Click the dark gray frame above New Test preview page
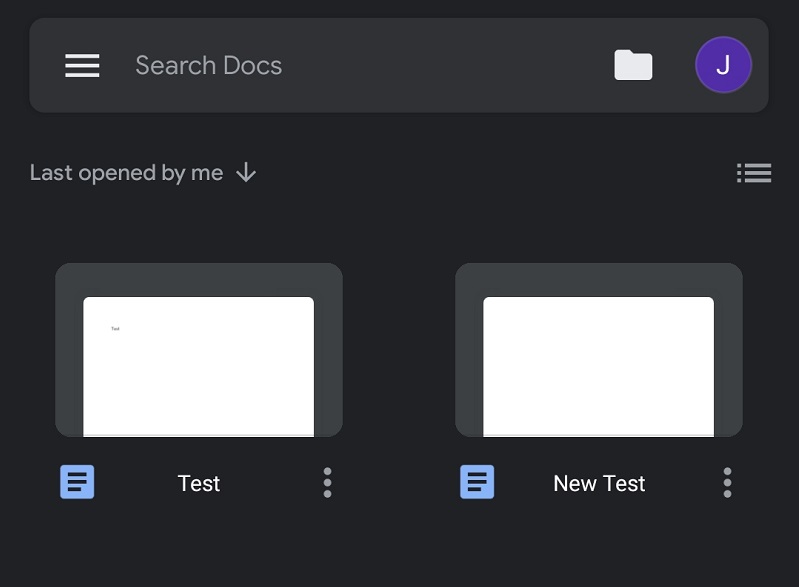The image size is (799, 587). click(x=598, y=280)
